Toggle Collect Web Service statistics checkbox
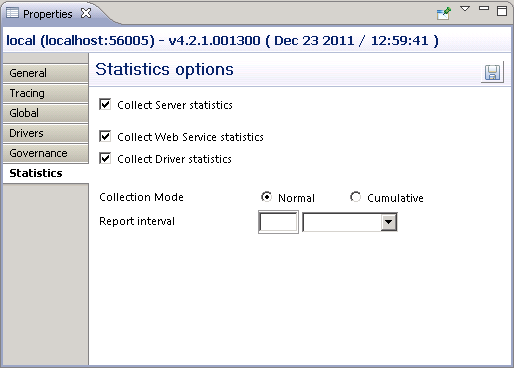514x368 pixels. pyautogui.click(x=105, y=136)
